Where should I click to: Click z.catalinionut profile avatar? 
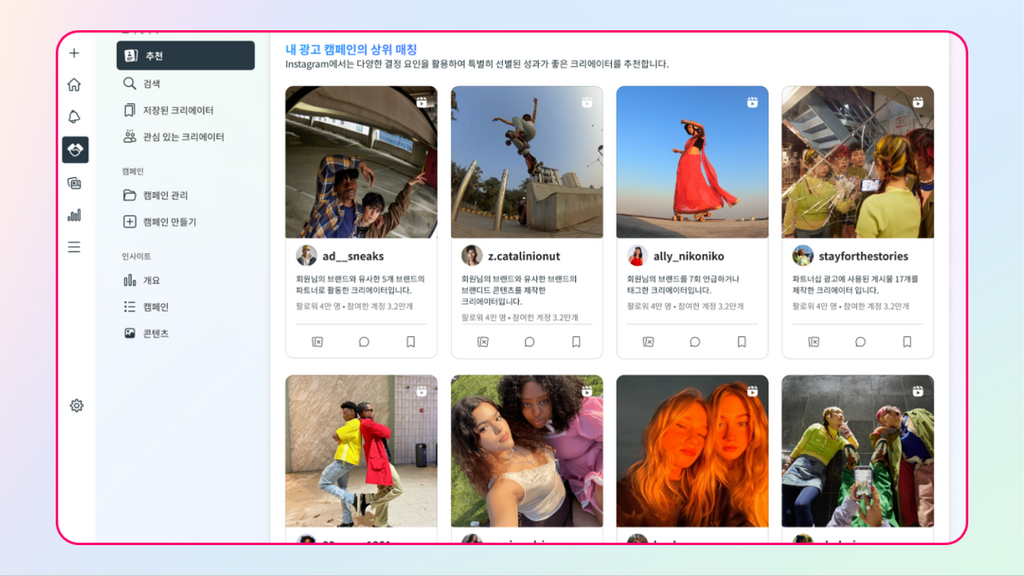pos(472,255)
